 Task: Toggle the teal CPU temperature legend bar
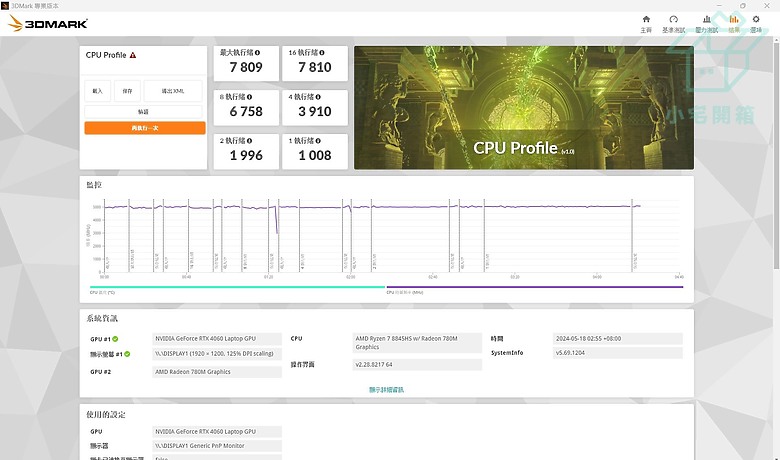(237, 287)
